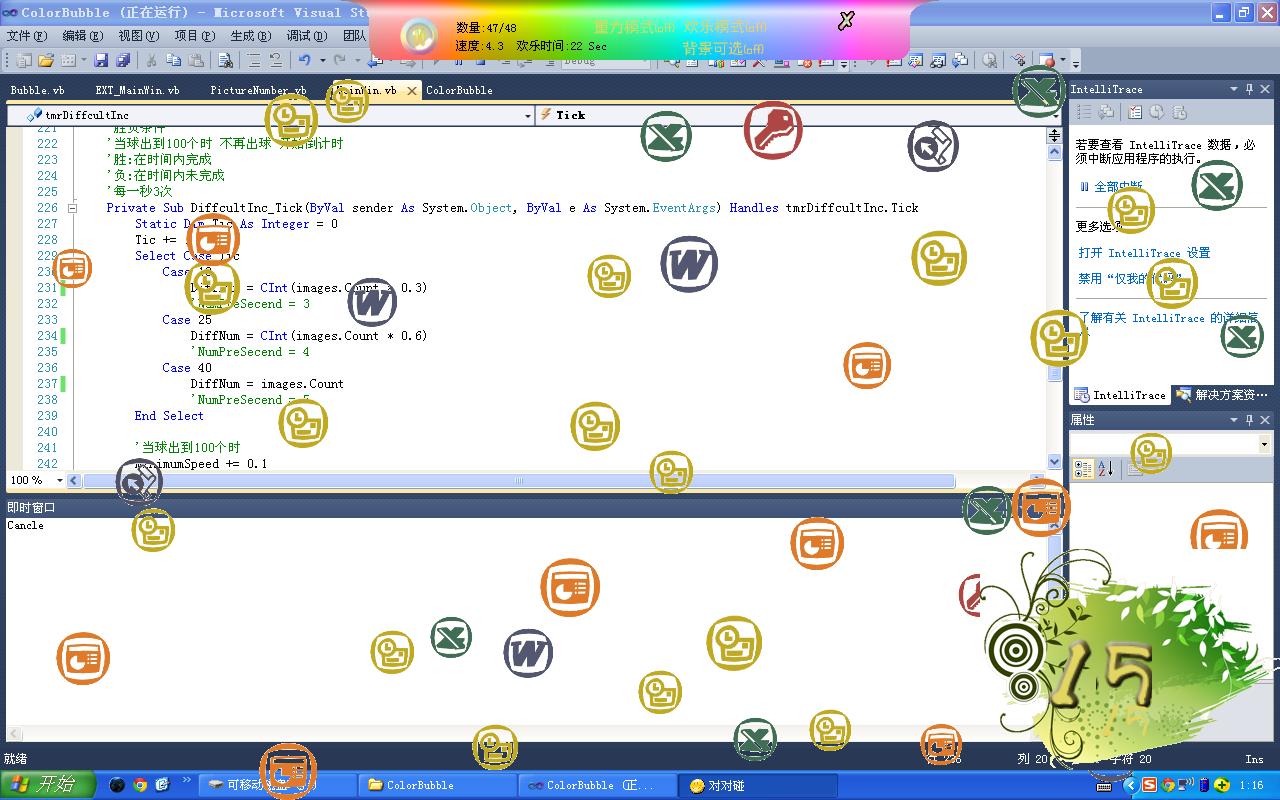Open the ColorBubble document tab
Screen dimensions: 1280x800
tap(459, 90)
